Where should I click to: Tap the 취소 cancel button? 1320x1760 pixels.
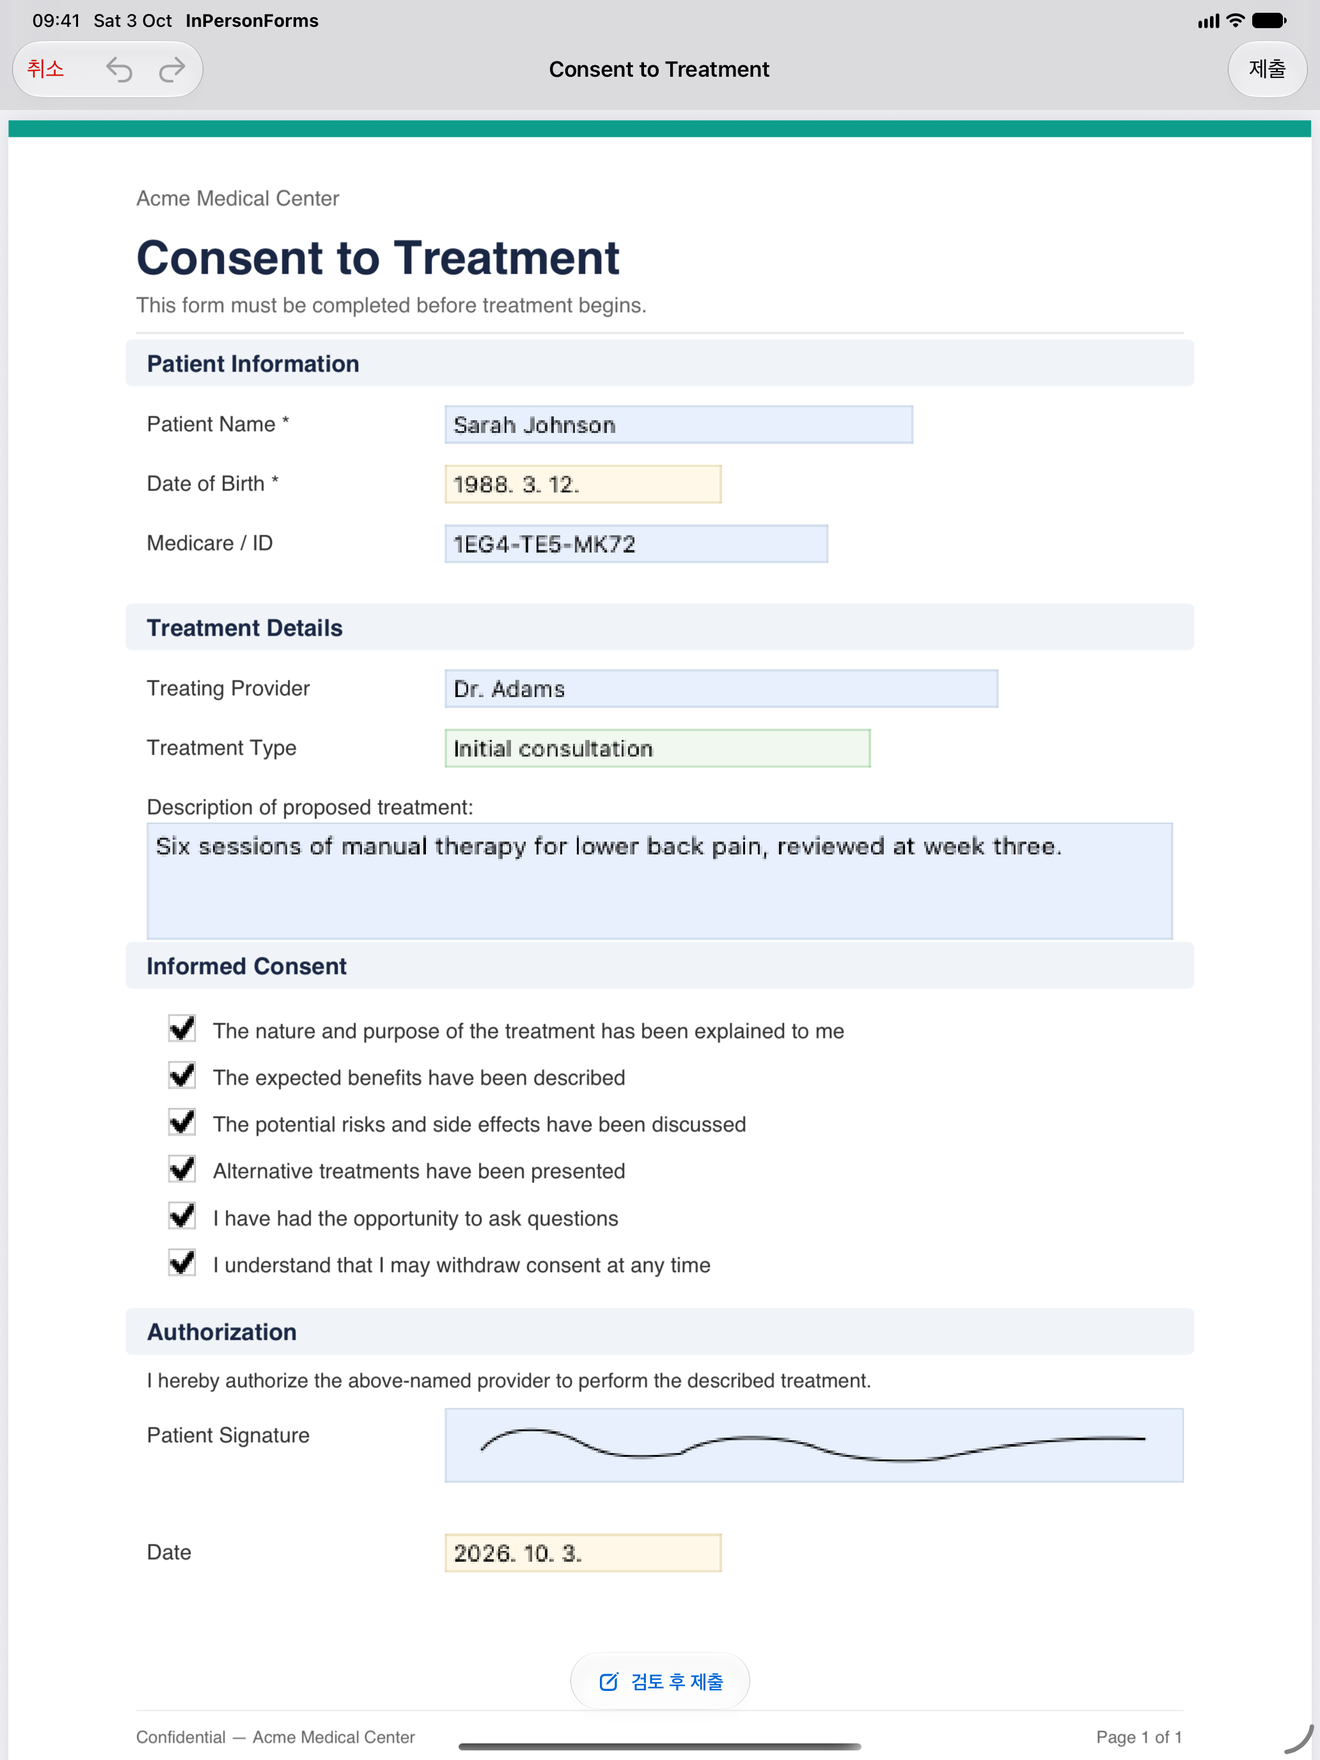(46, 69)
